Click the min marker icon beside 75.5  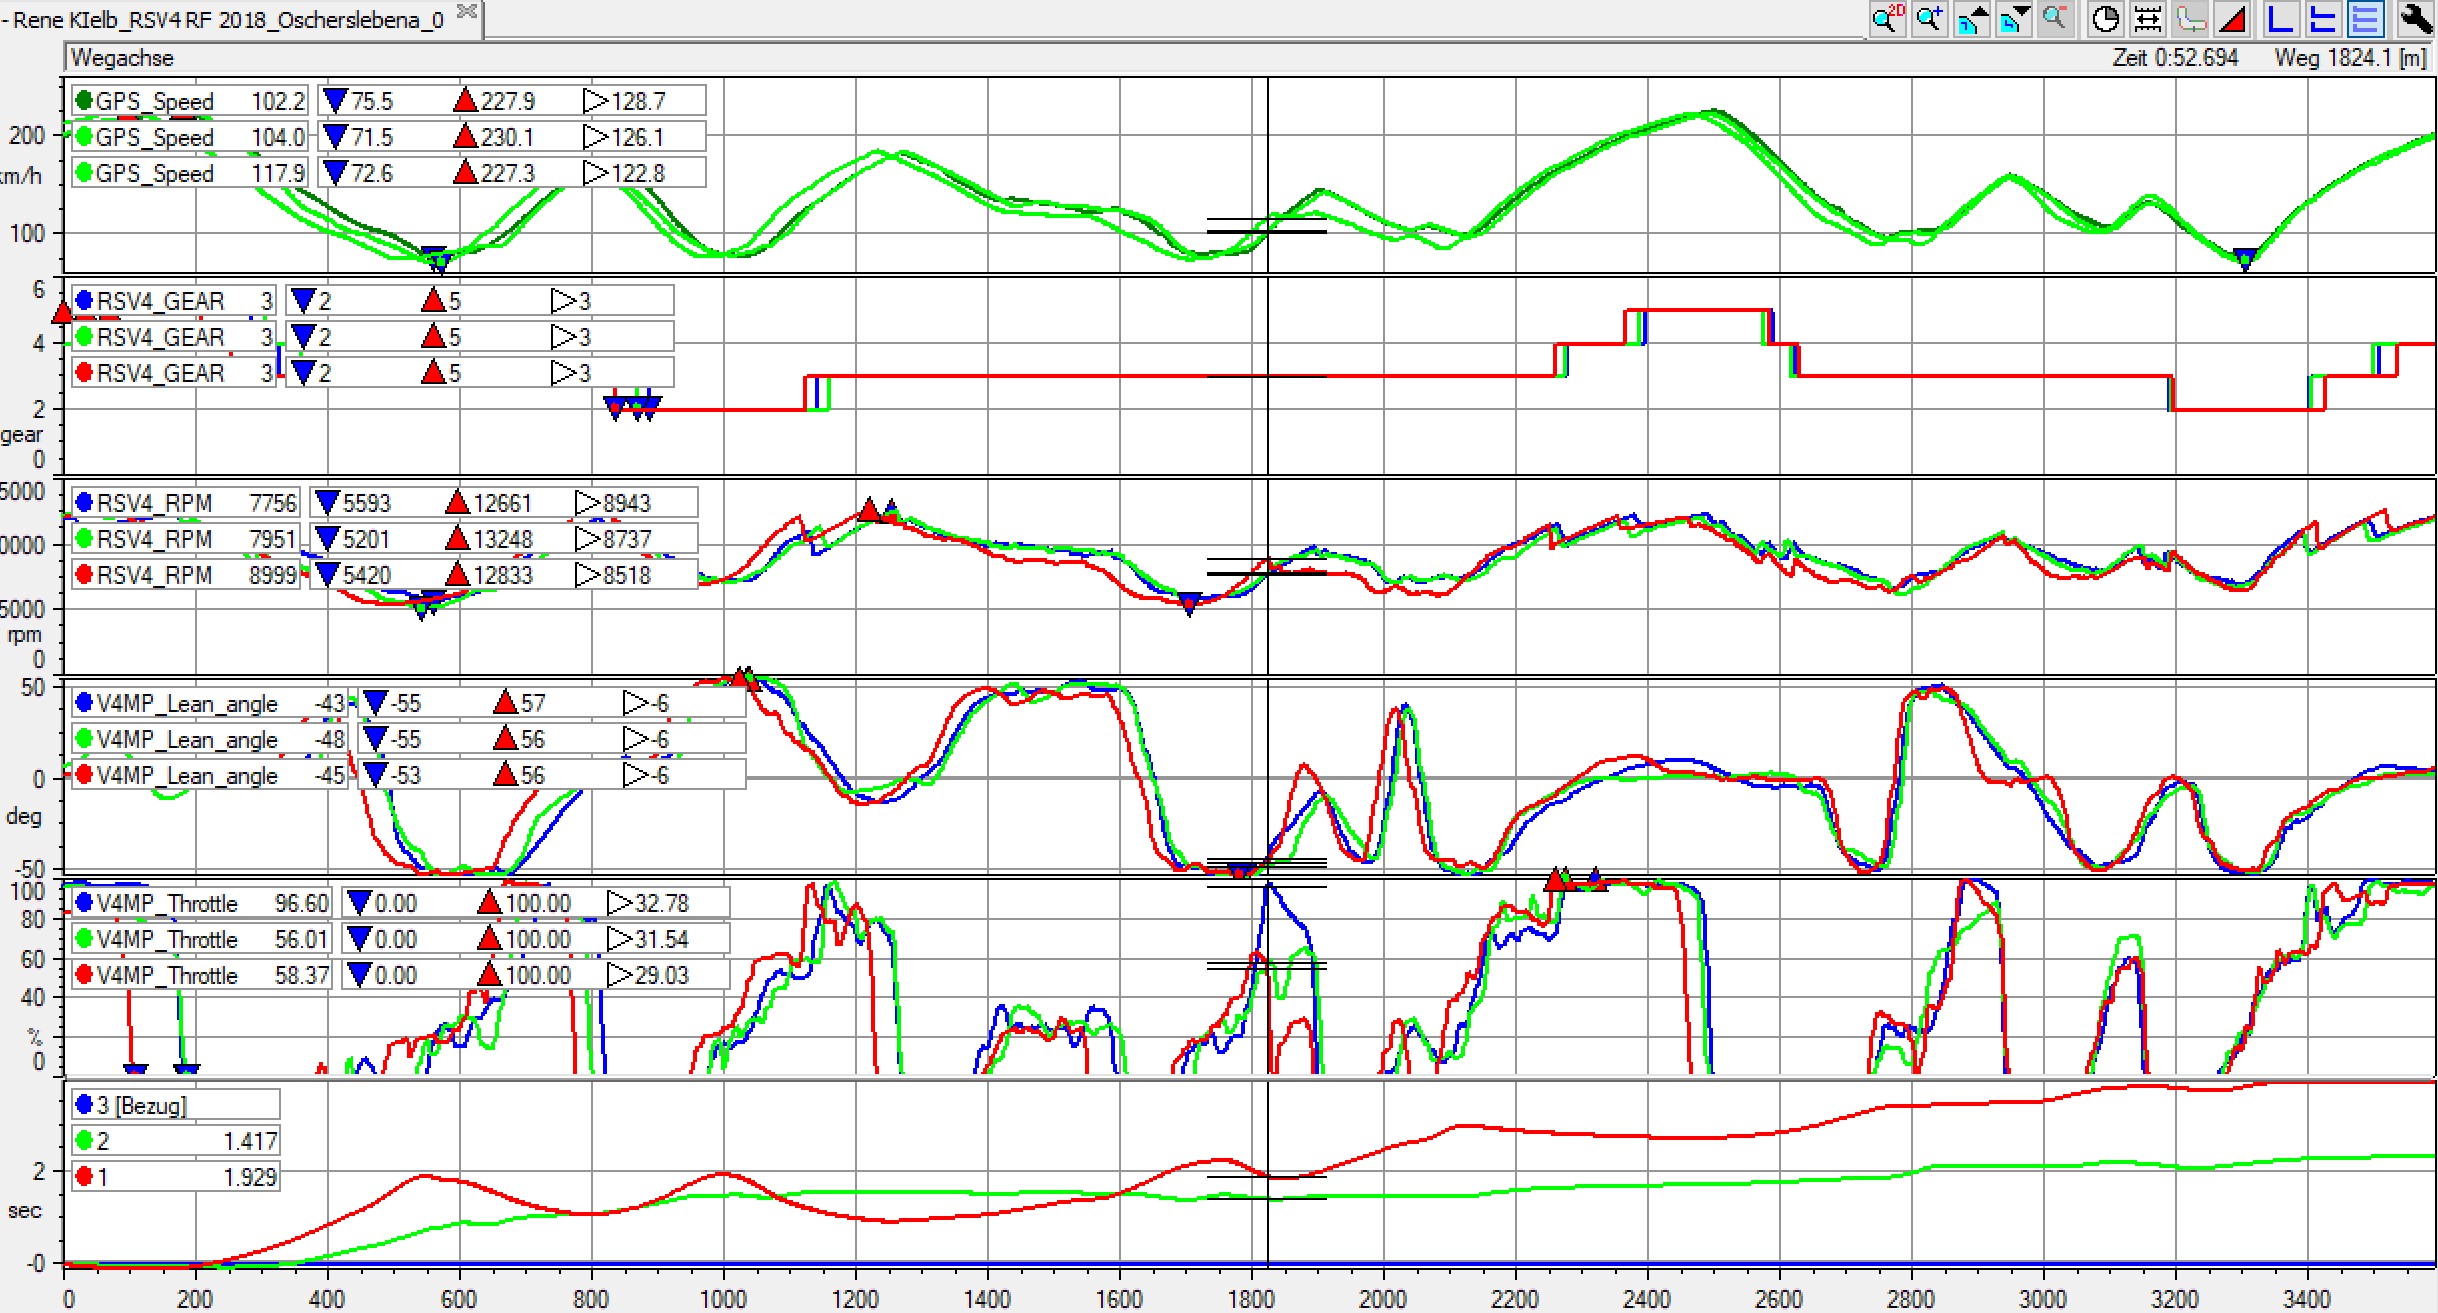coord(336,101)
